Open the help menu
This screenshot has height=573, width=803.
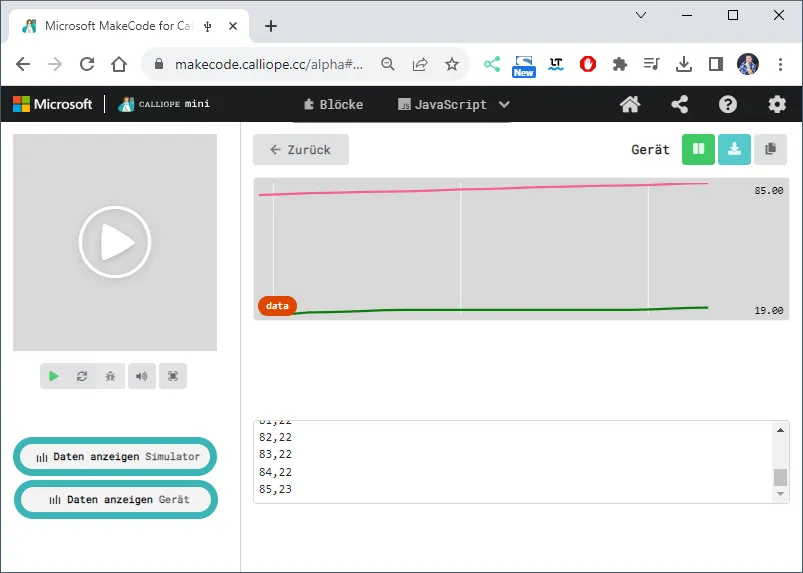point(728,104)
